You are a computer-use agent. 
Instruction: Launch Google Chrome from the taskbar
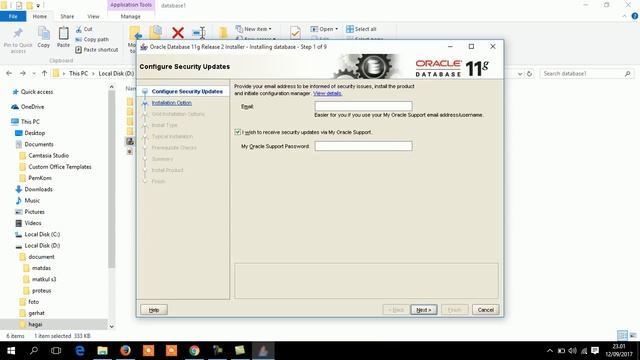point(194,351)
